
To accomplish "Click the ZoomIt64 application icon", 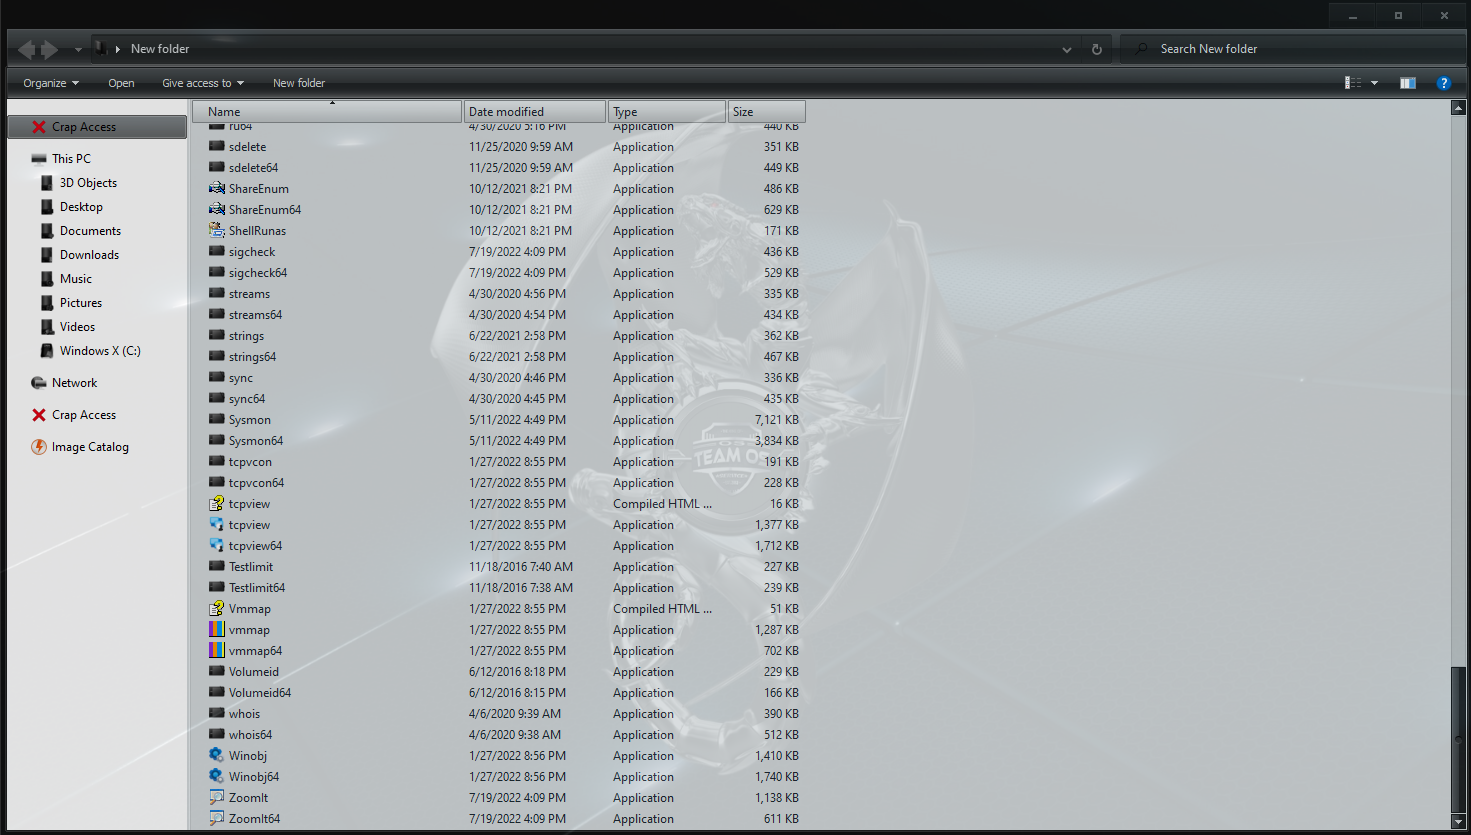I will point(216,818).
